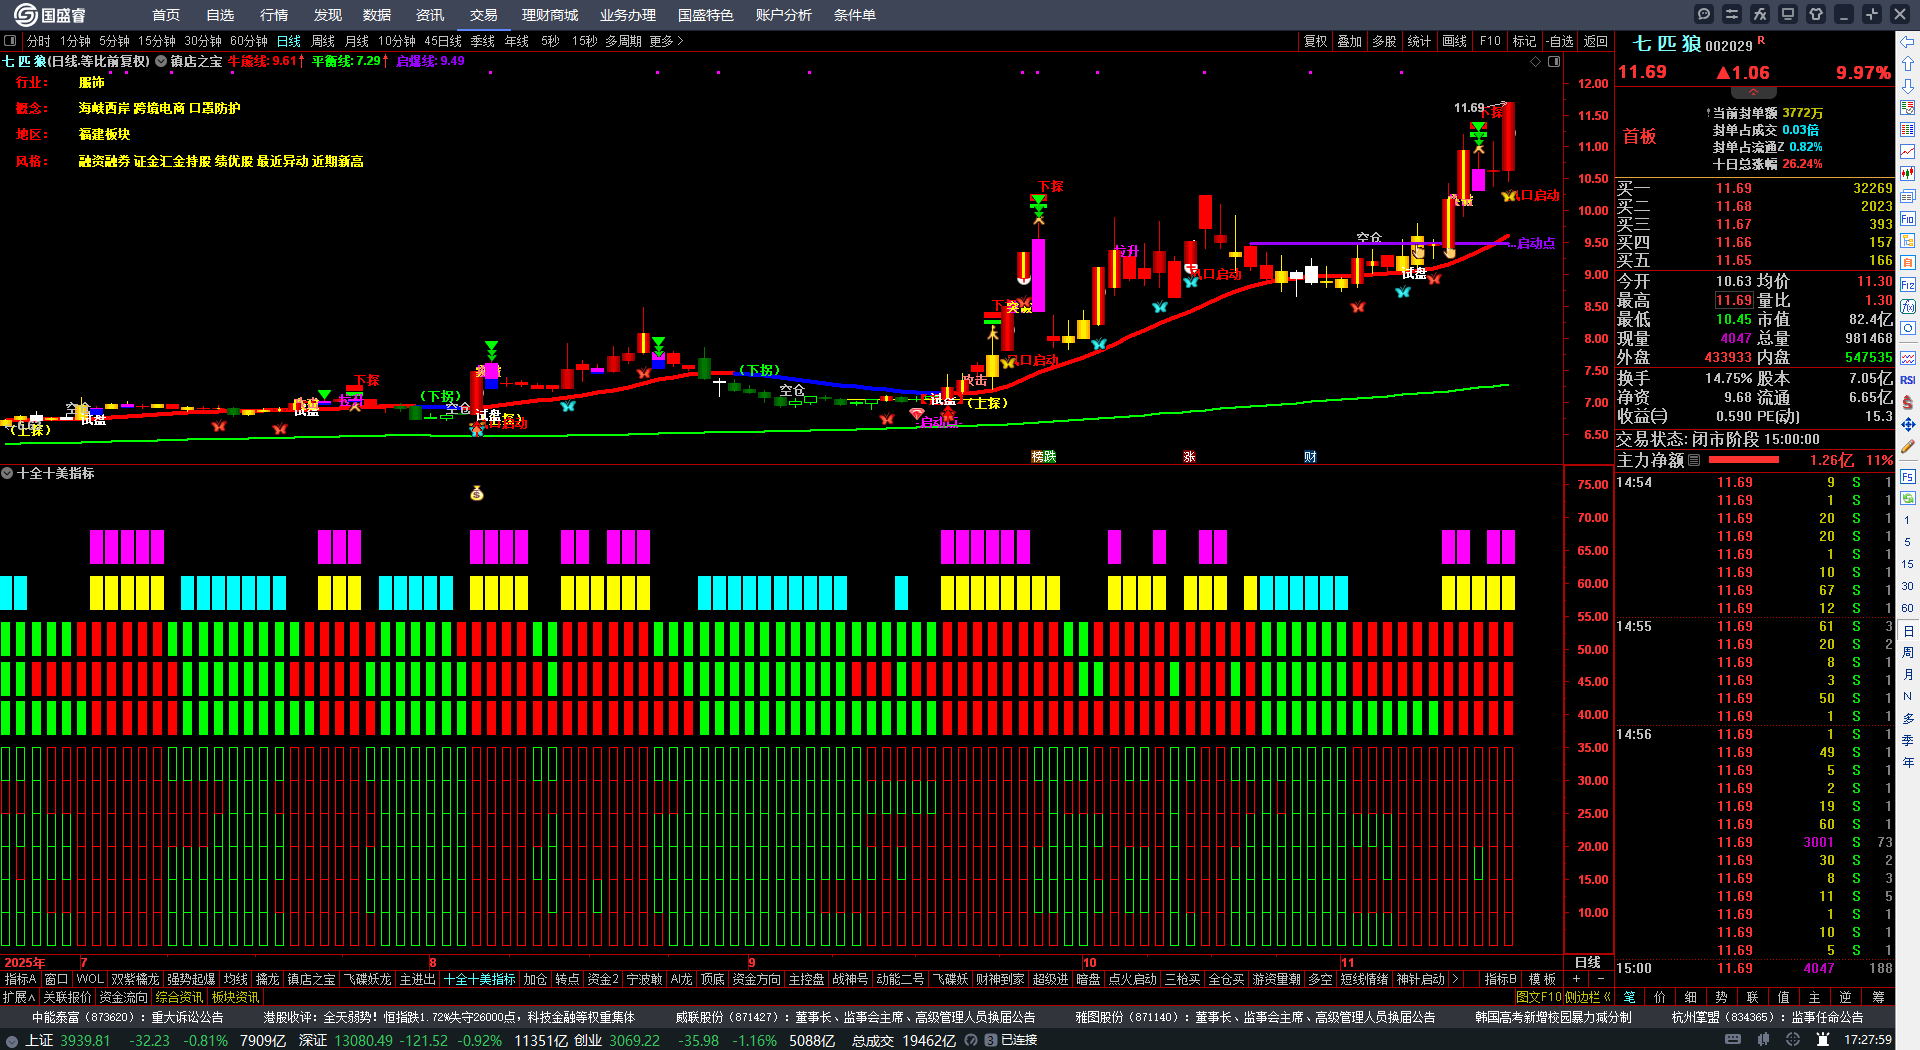
Task: Click the f(x) function sidebar icon
Action: pyautogui.click(x=1908, y=306)
